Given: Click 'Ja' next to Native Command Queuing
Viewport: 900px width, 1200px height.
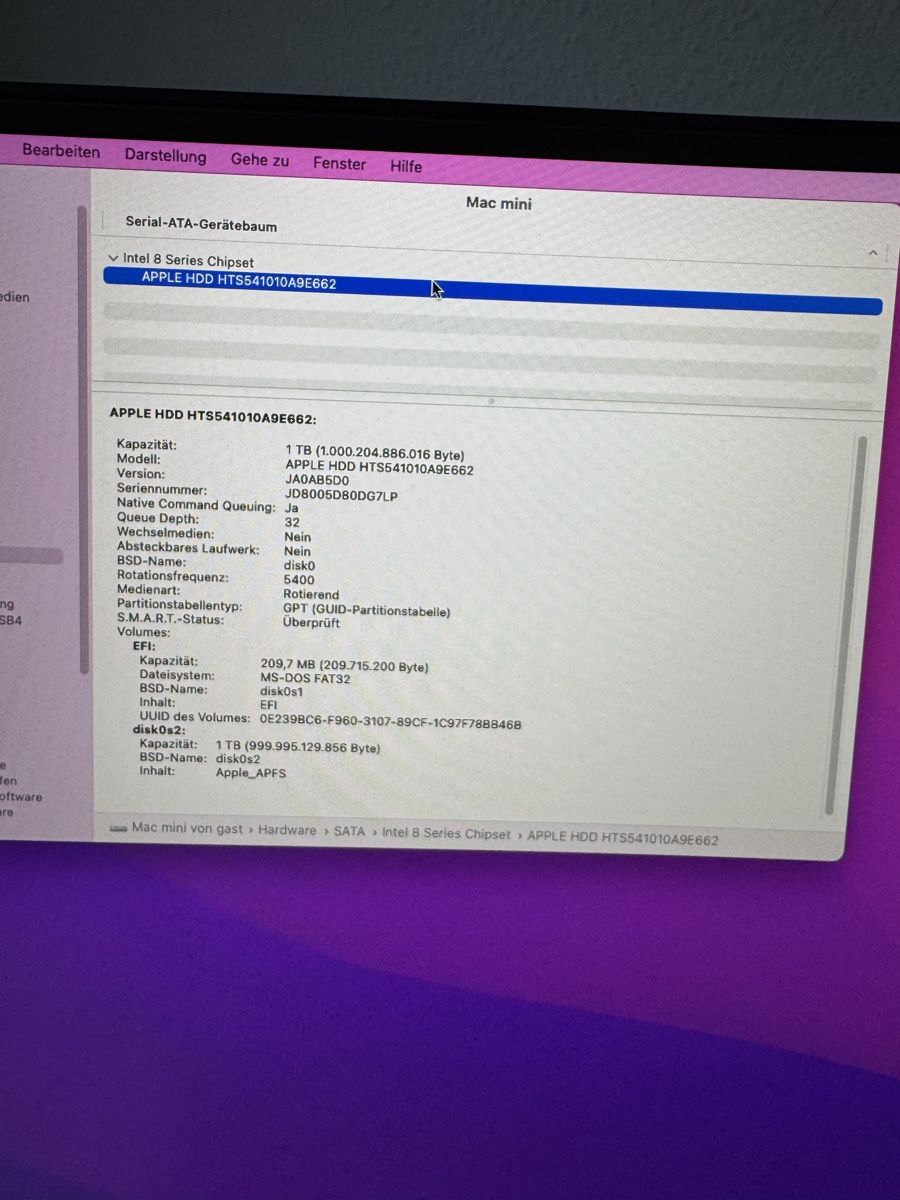Looking at the screenshot, I should tap(291, 508).
